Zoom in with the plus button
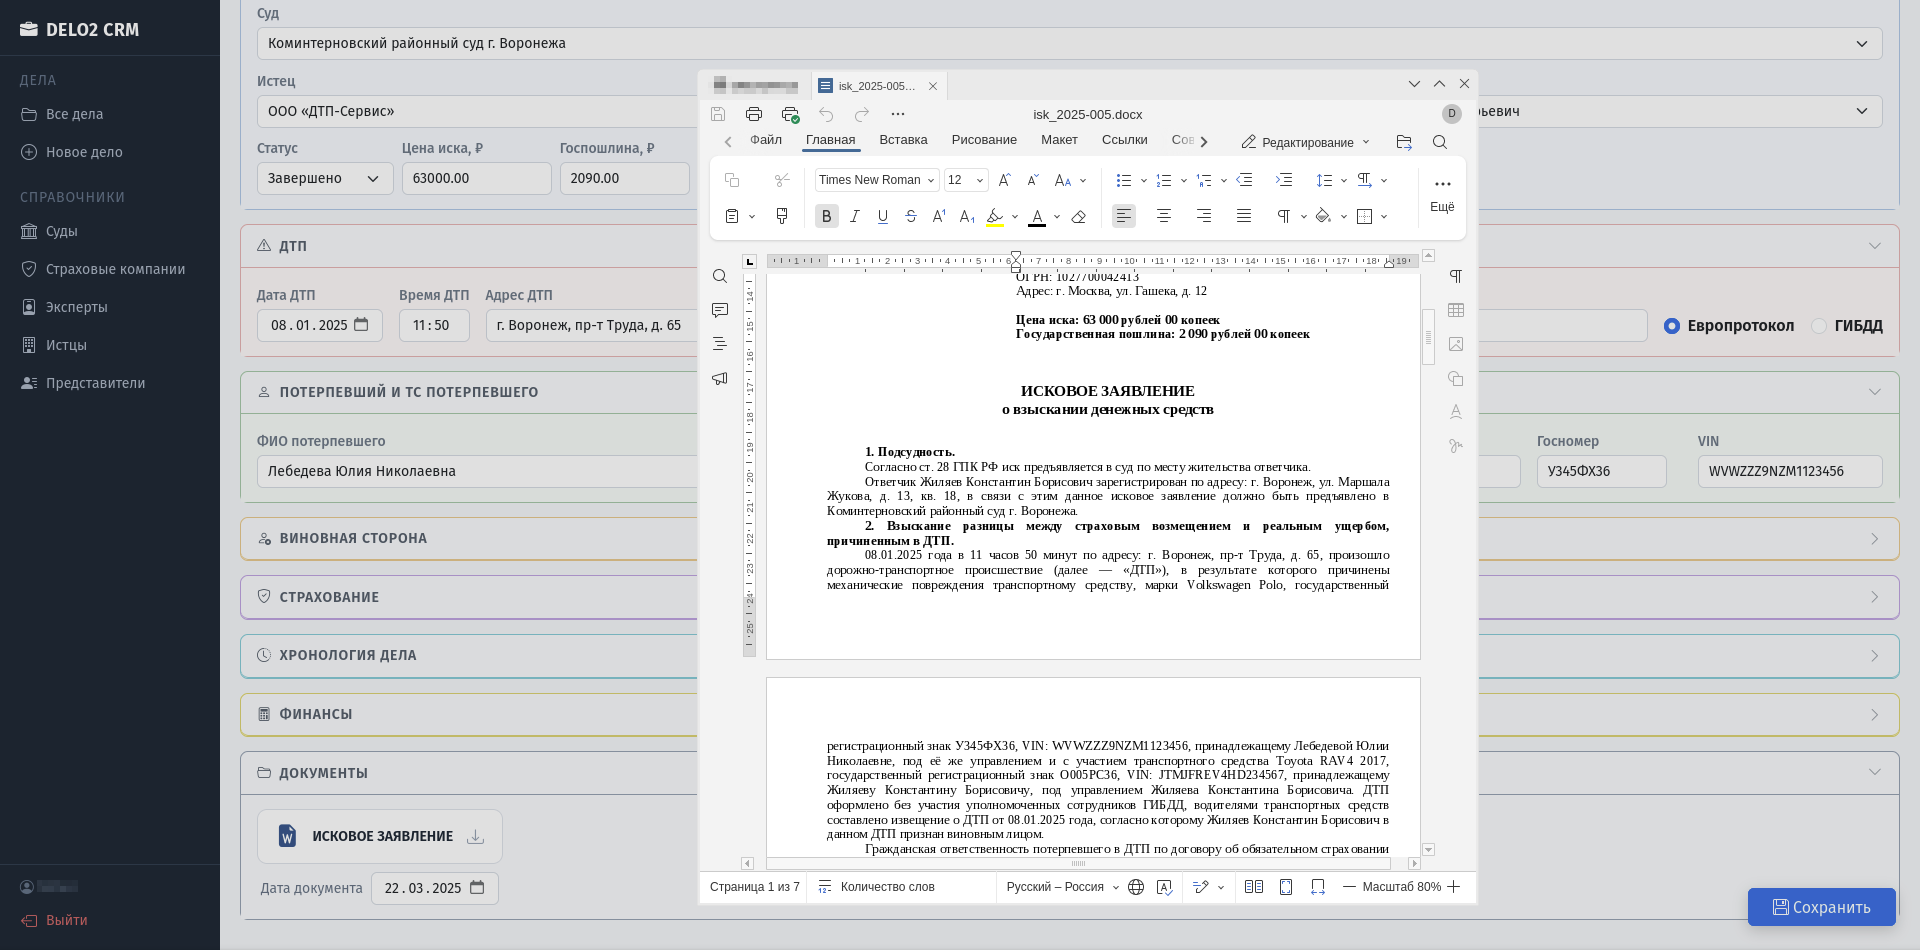This screenshot has height=950, width=1920. 1454,887
